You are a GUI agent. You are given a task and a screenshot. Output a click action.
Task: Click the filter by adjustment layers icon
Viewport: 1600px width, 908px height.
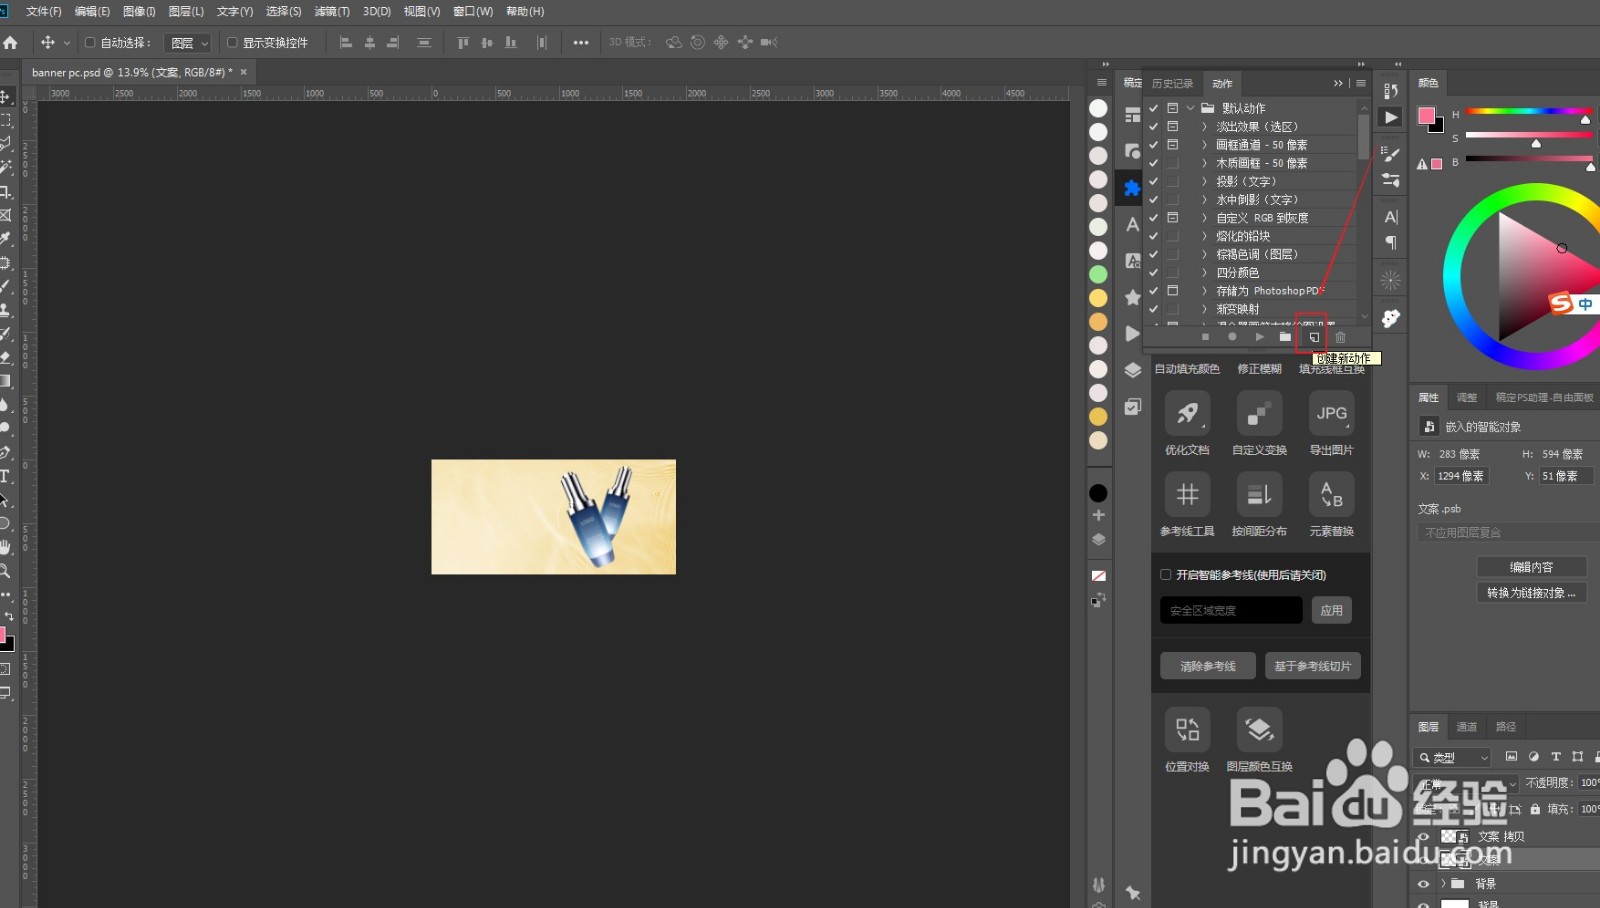pos(1533,757)
